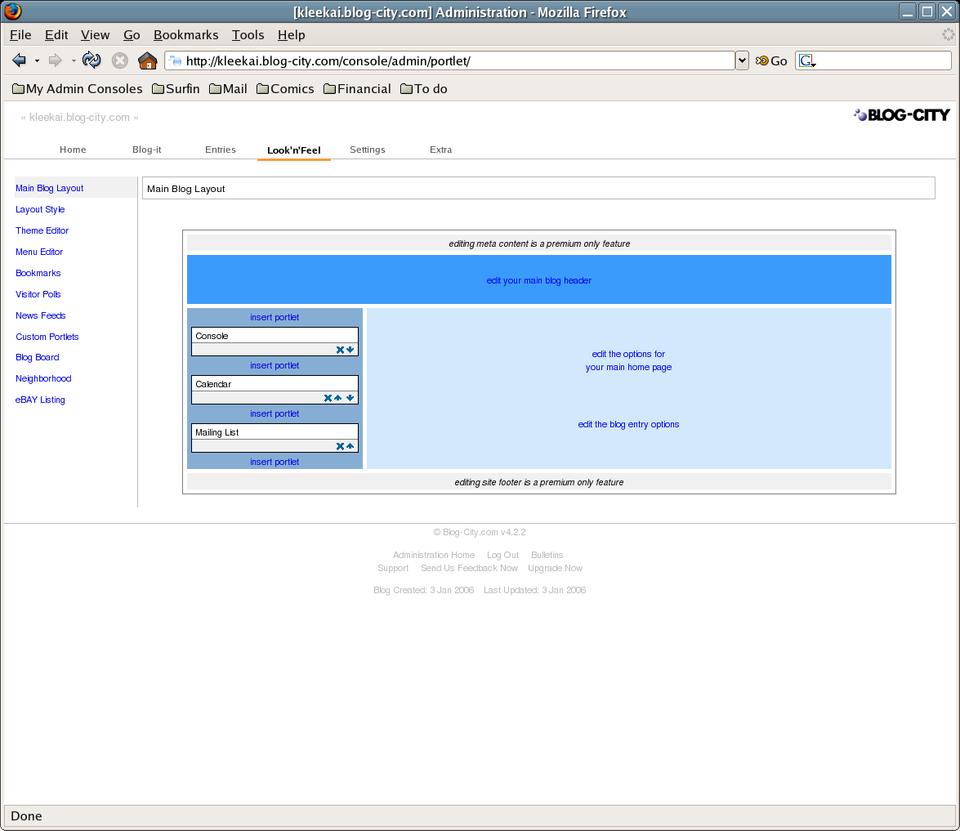
Task: Open the search engine selector dropdown
Action: coord(807,61)
